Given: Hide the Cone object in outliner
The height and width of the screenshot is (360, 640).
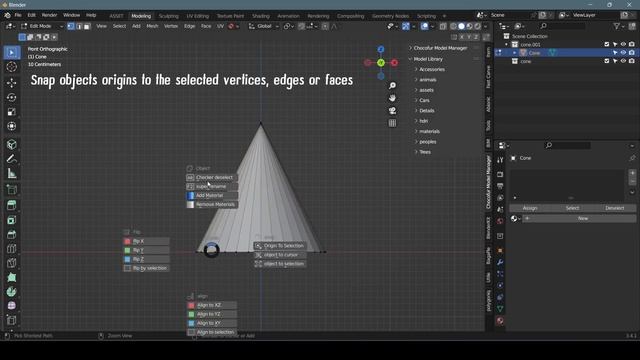Looking at the screenshot, I should click(623, 53).
